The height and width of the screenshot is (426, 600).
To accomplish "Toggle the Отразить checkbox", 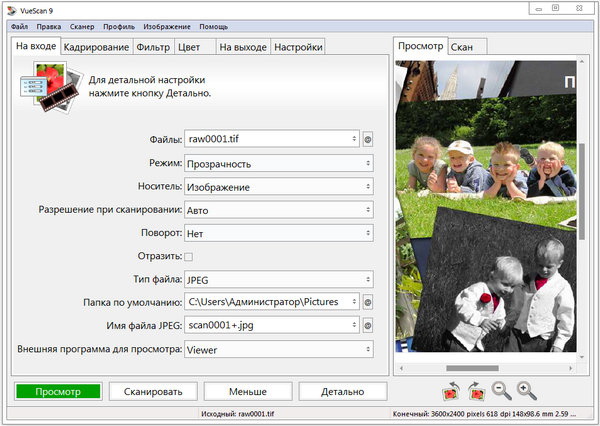I will click(x=188, y=256).
